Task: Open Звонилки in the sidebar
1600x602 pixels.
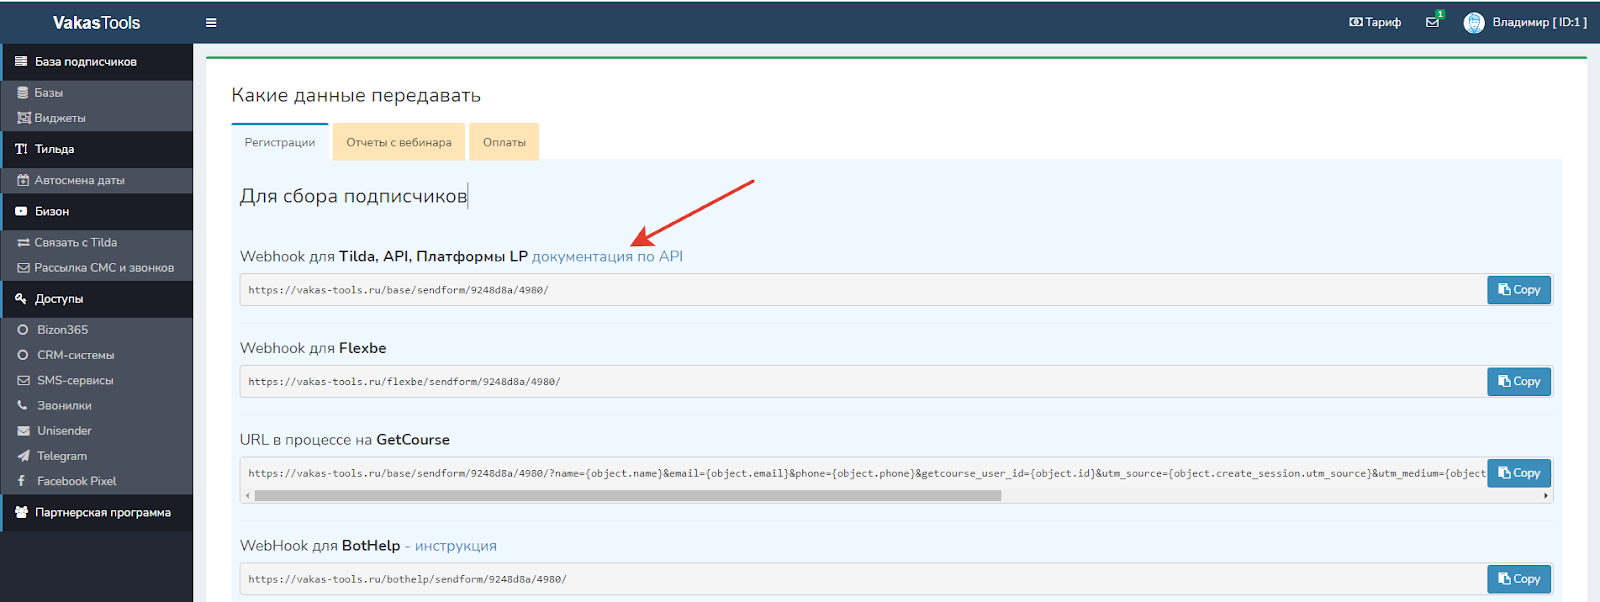Action: point(64,406)
